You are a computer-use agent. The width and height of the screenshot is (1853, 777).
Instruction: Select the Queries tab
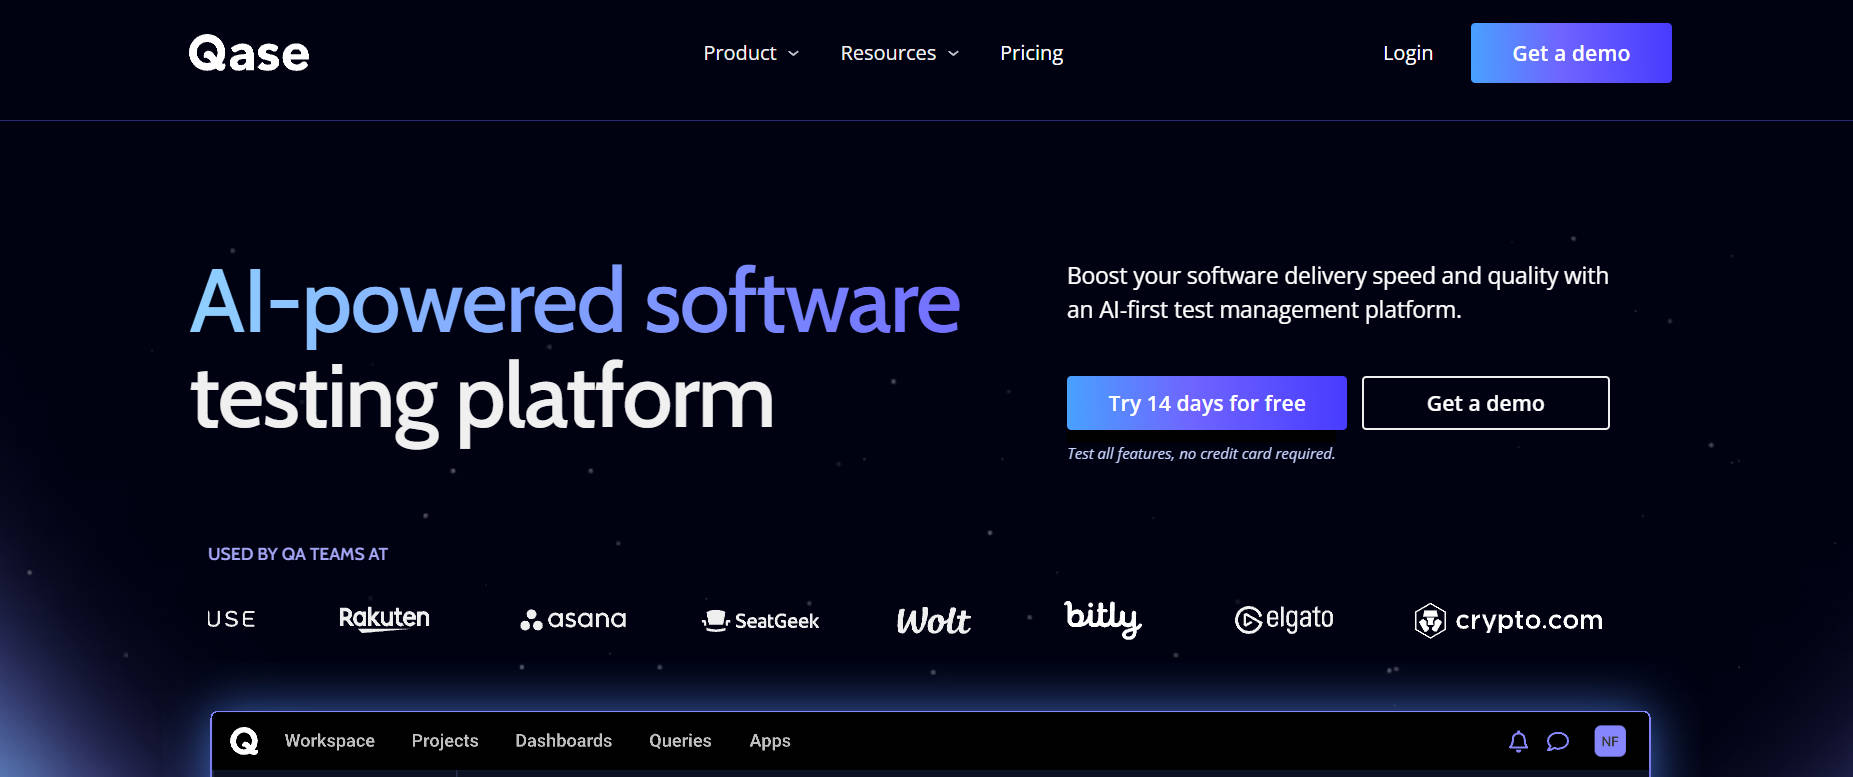[680, 741]
